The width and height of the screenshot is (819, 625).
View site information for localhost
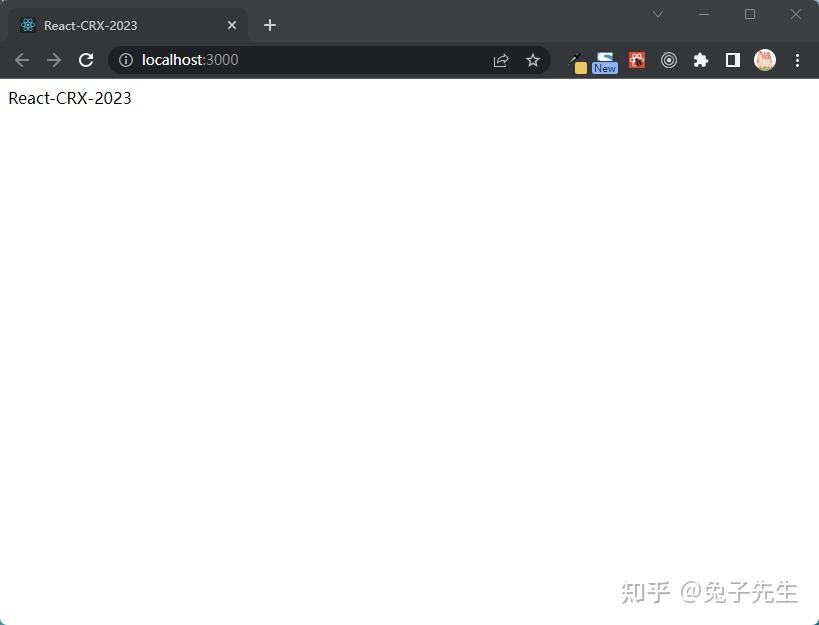[125, 60]
